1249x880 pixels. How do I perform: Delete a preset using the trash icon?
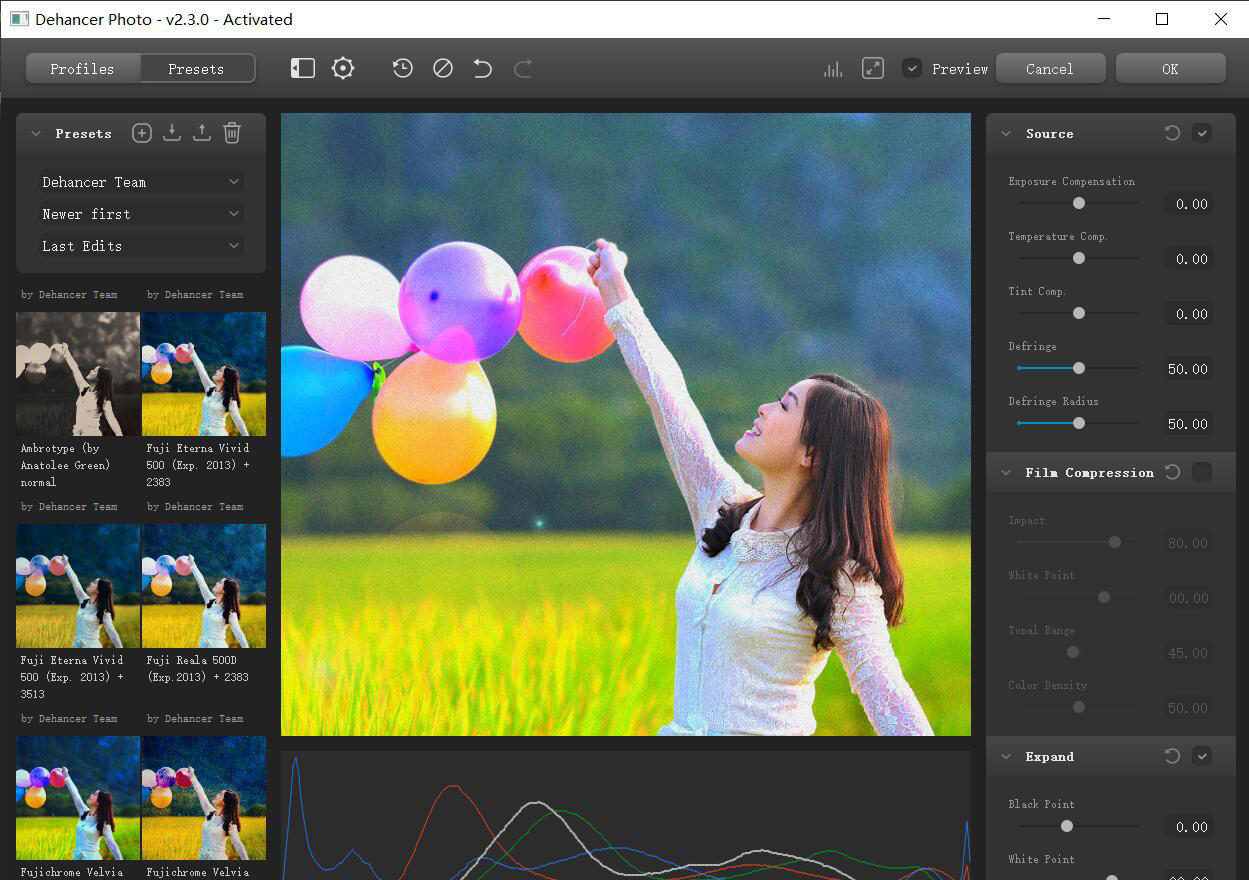232,132
